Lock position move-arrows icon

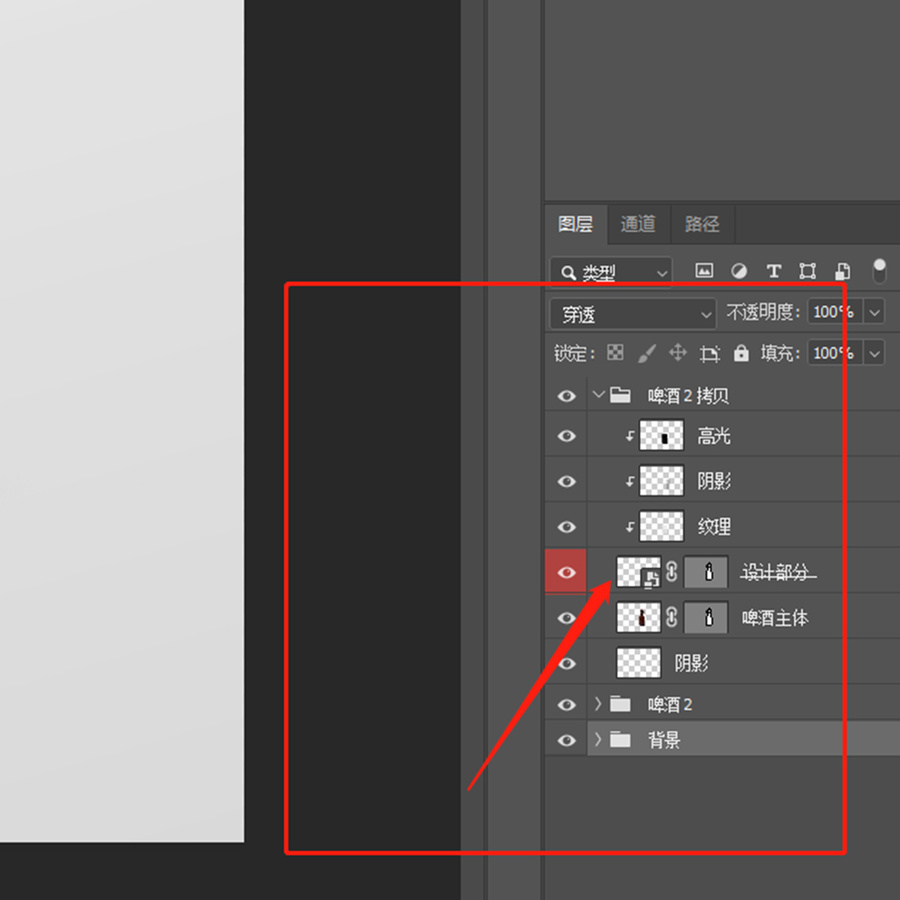tap(678, 352)
